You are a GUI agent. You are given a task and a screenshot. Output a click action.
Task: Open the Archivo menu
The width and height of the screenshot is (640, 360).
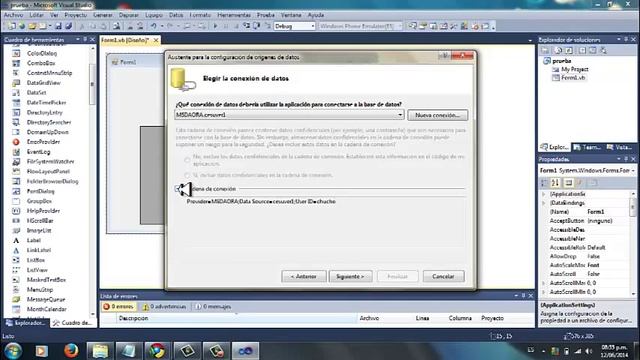click(13, 15)
